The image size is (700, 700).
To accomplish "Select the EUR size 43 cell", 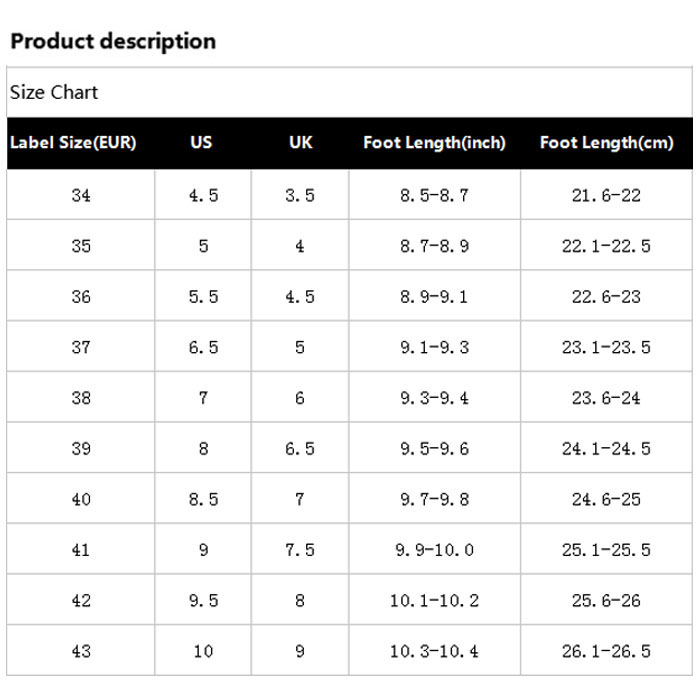I will [x=81, y=651].
